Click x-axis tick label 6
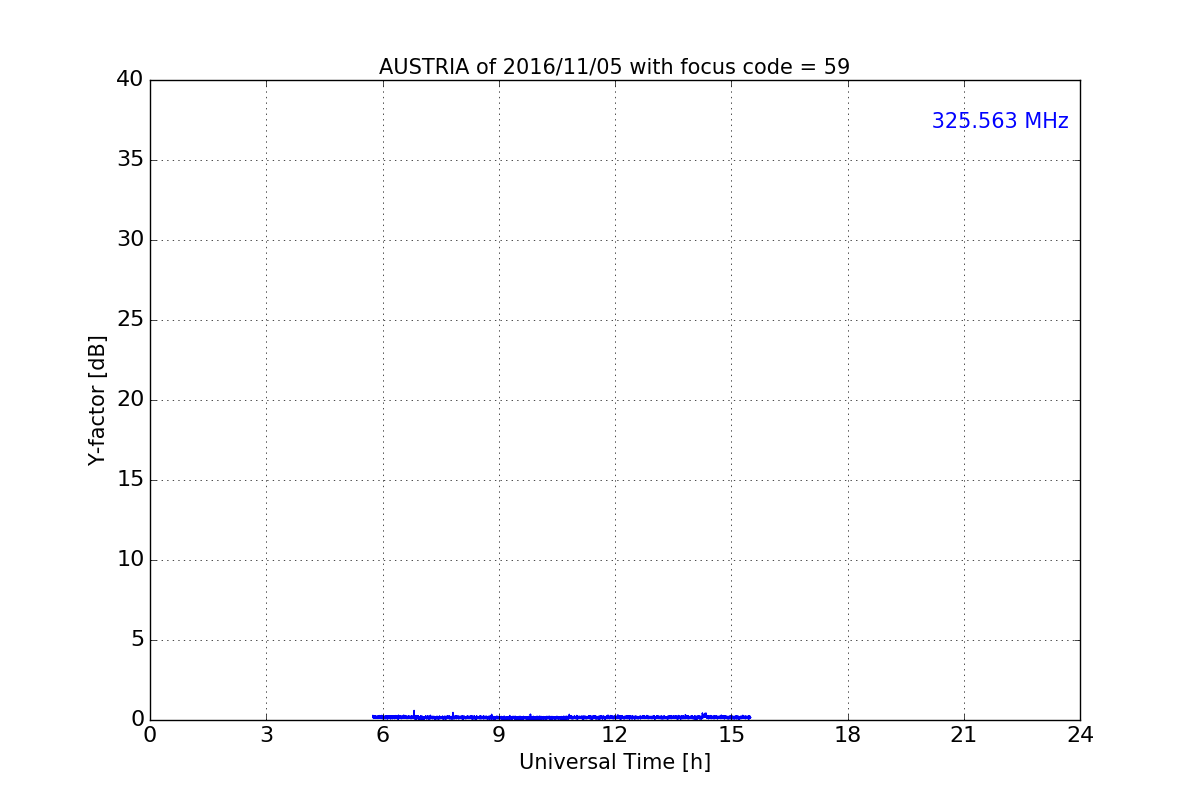 tap(382, 735)
